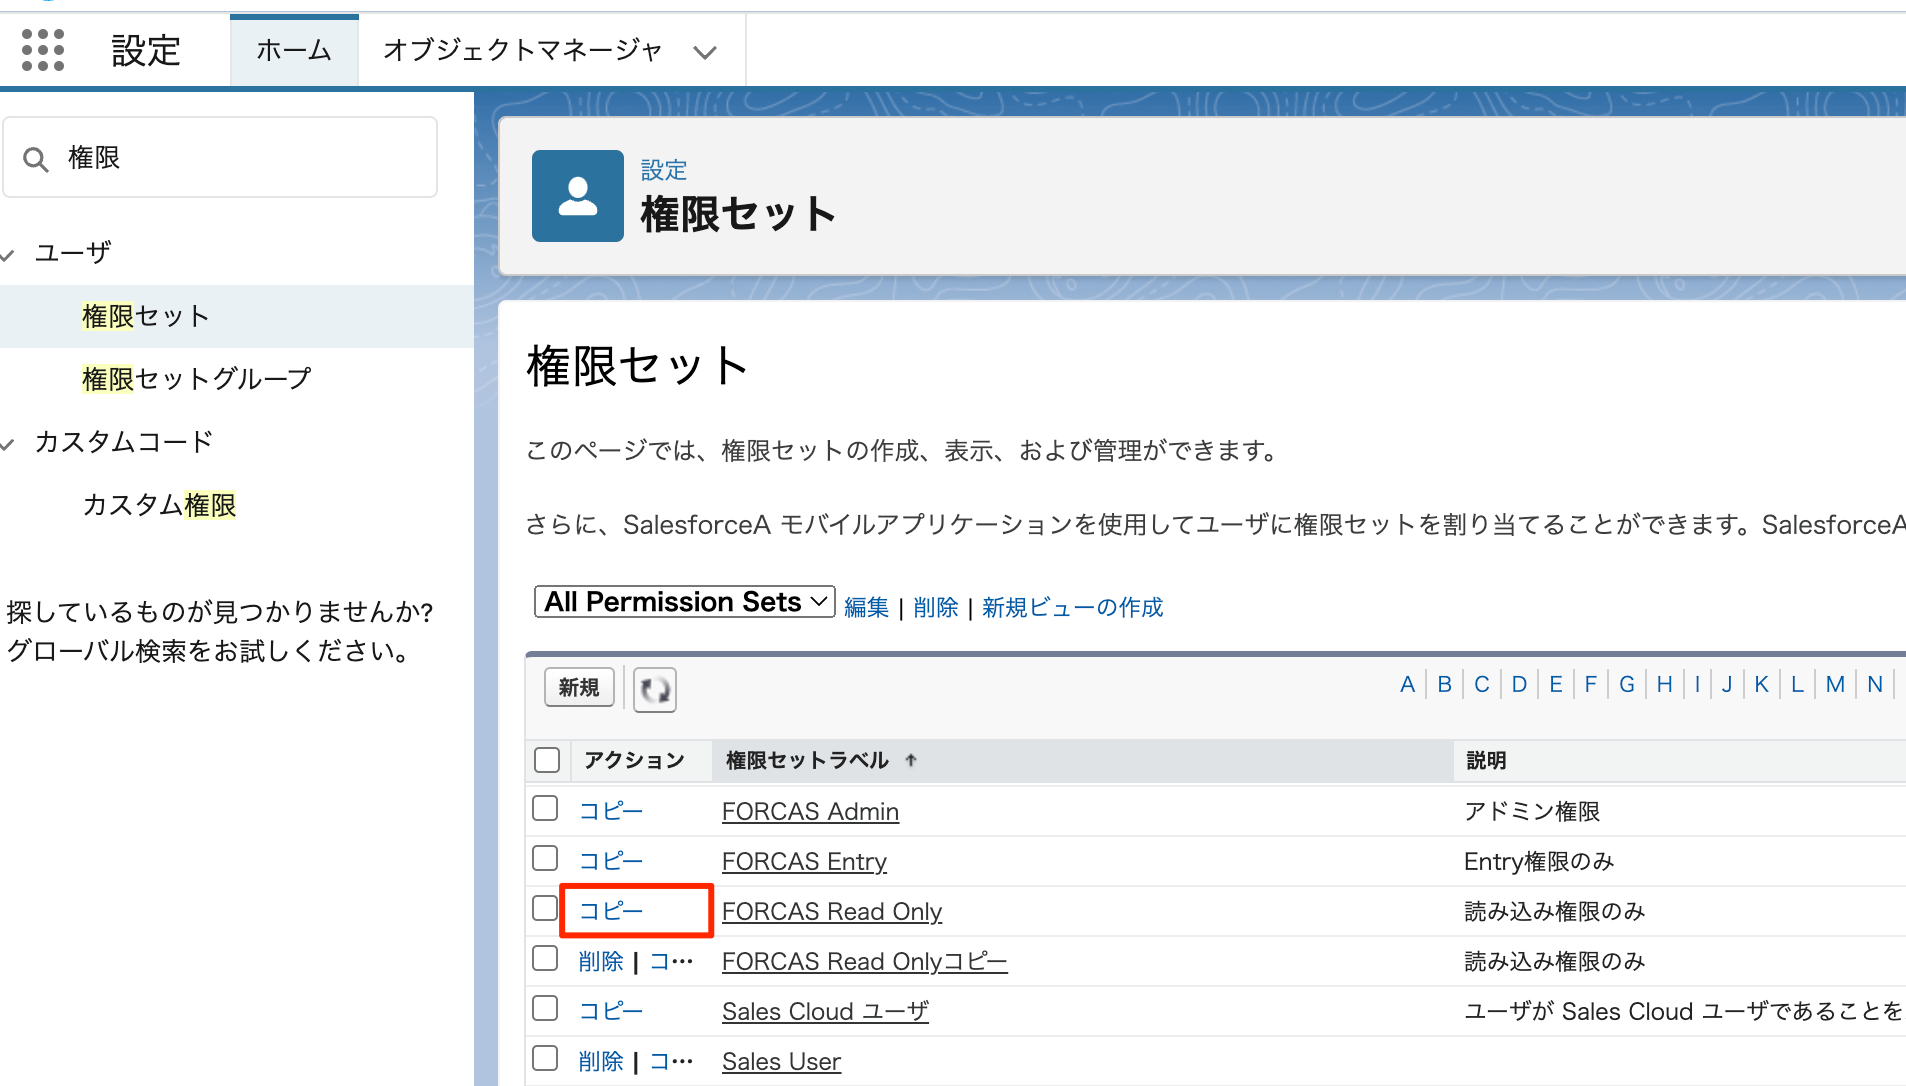Image resolution: width=1906 pixels, height=1086 pixels.
Task: Switch to the オブジェクトマネージャ tab
Action: (523, 50)
